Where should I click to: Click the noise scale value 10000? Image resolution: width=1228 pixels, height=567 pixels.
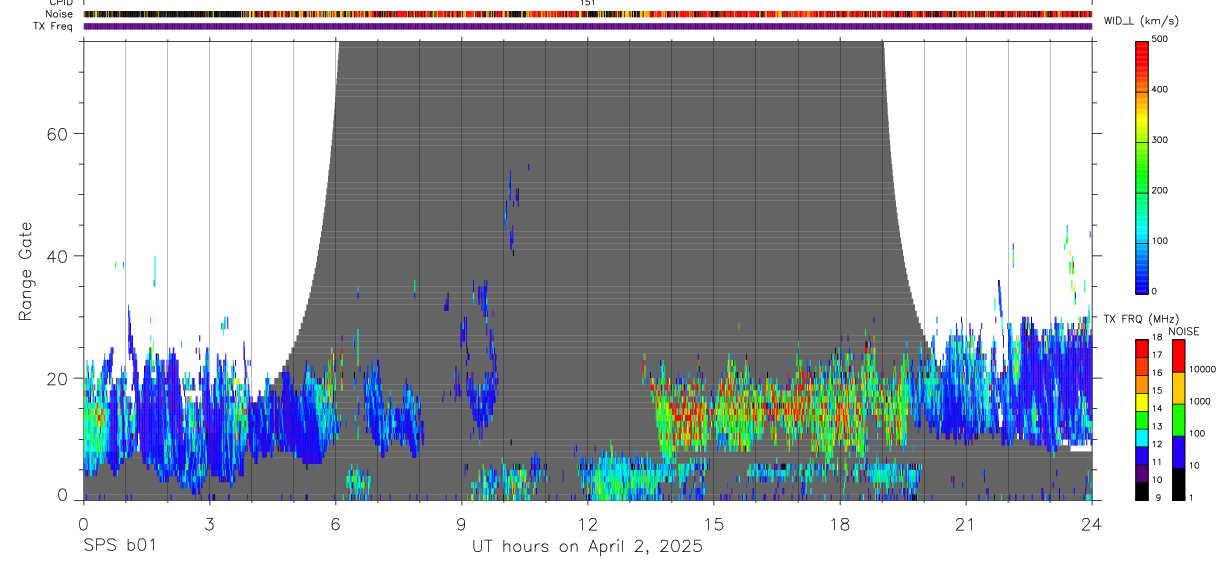[x=1202, y=370]
